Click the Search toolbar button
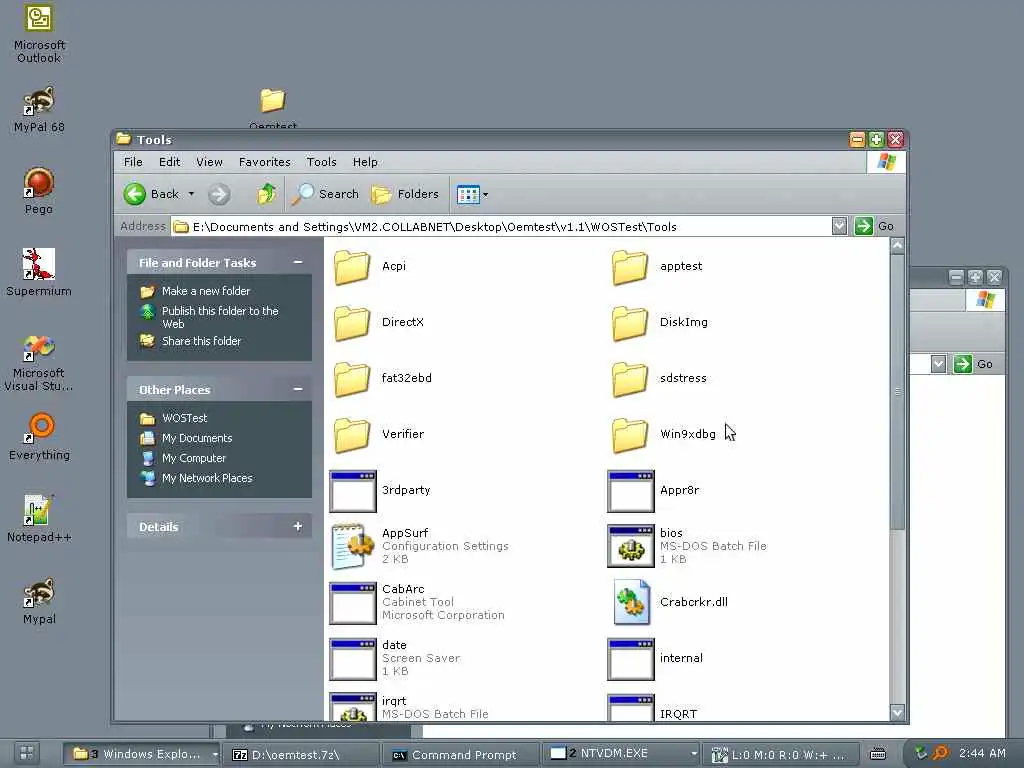The height and width of the screenshot is (768, 1024). tap(326, 194)
